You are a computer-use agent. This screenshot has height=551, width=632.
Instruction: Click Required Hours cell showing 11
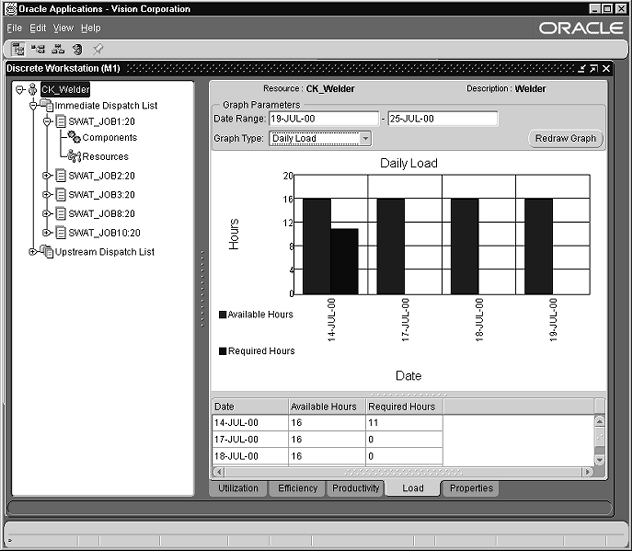click(x=404, y=423)
